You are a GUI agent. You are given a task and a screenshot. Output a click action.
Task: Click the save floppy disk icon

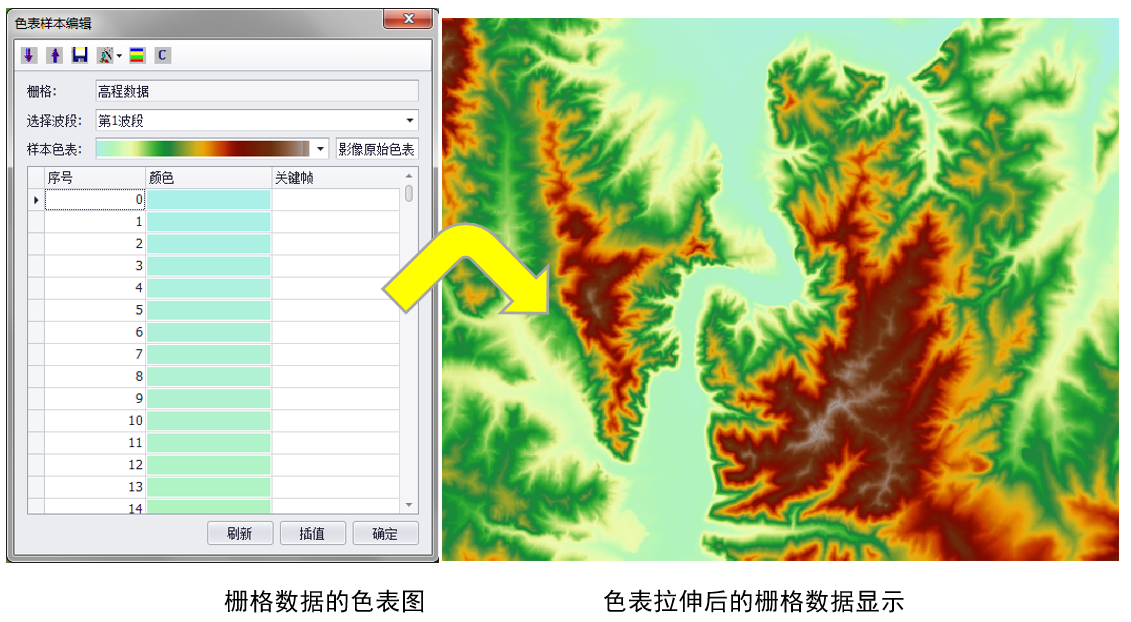(x=80, y=55)
